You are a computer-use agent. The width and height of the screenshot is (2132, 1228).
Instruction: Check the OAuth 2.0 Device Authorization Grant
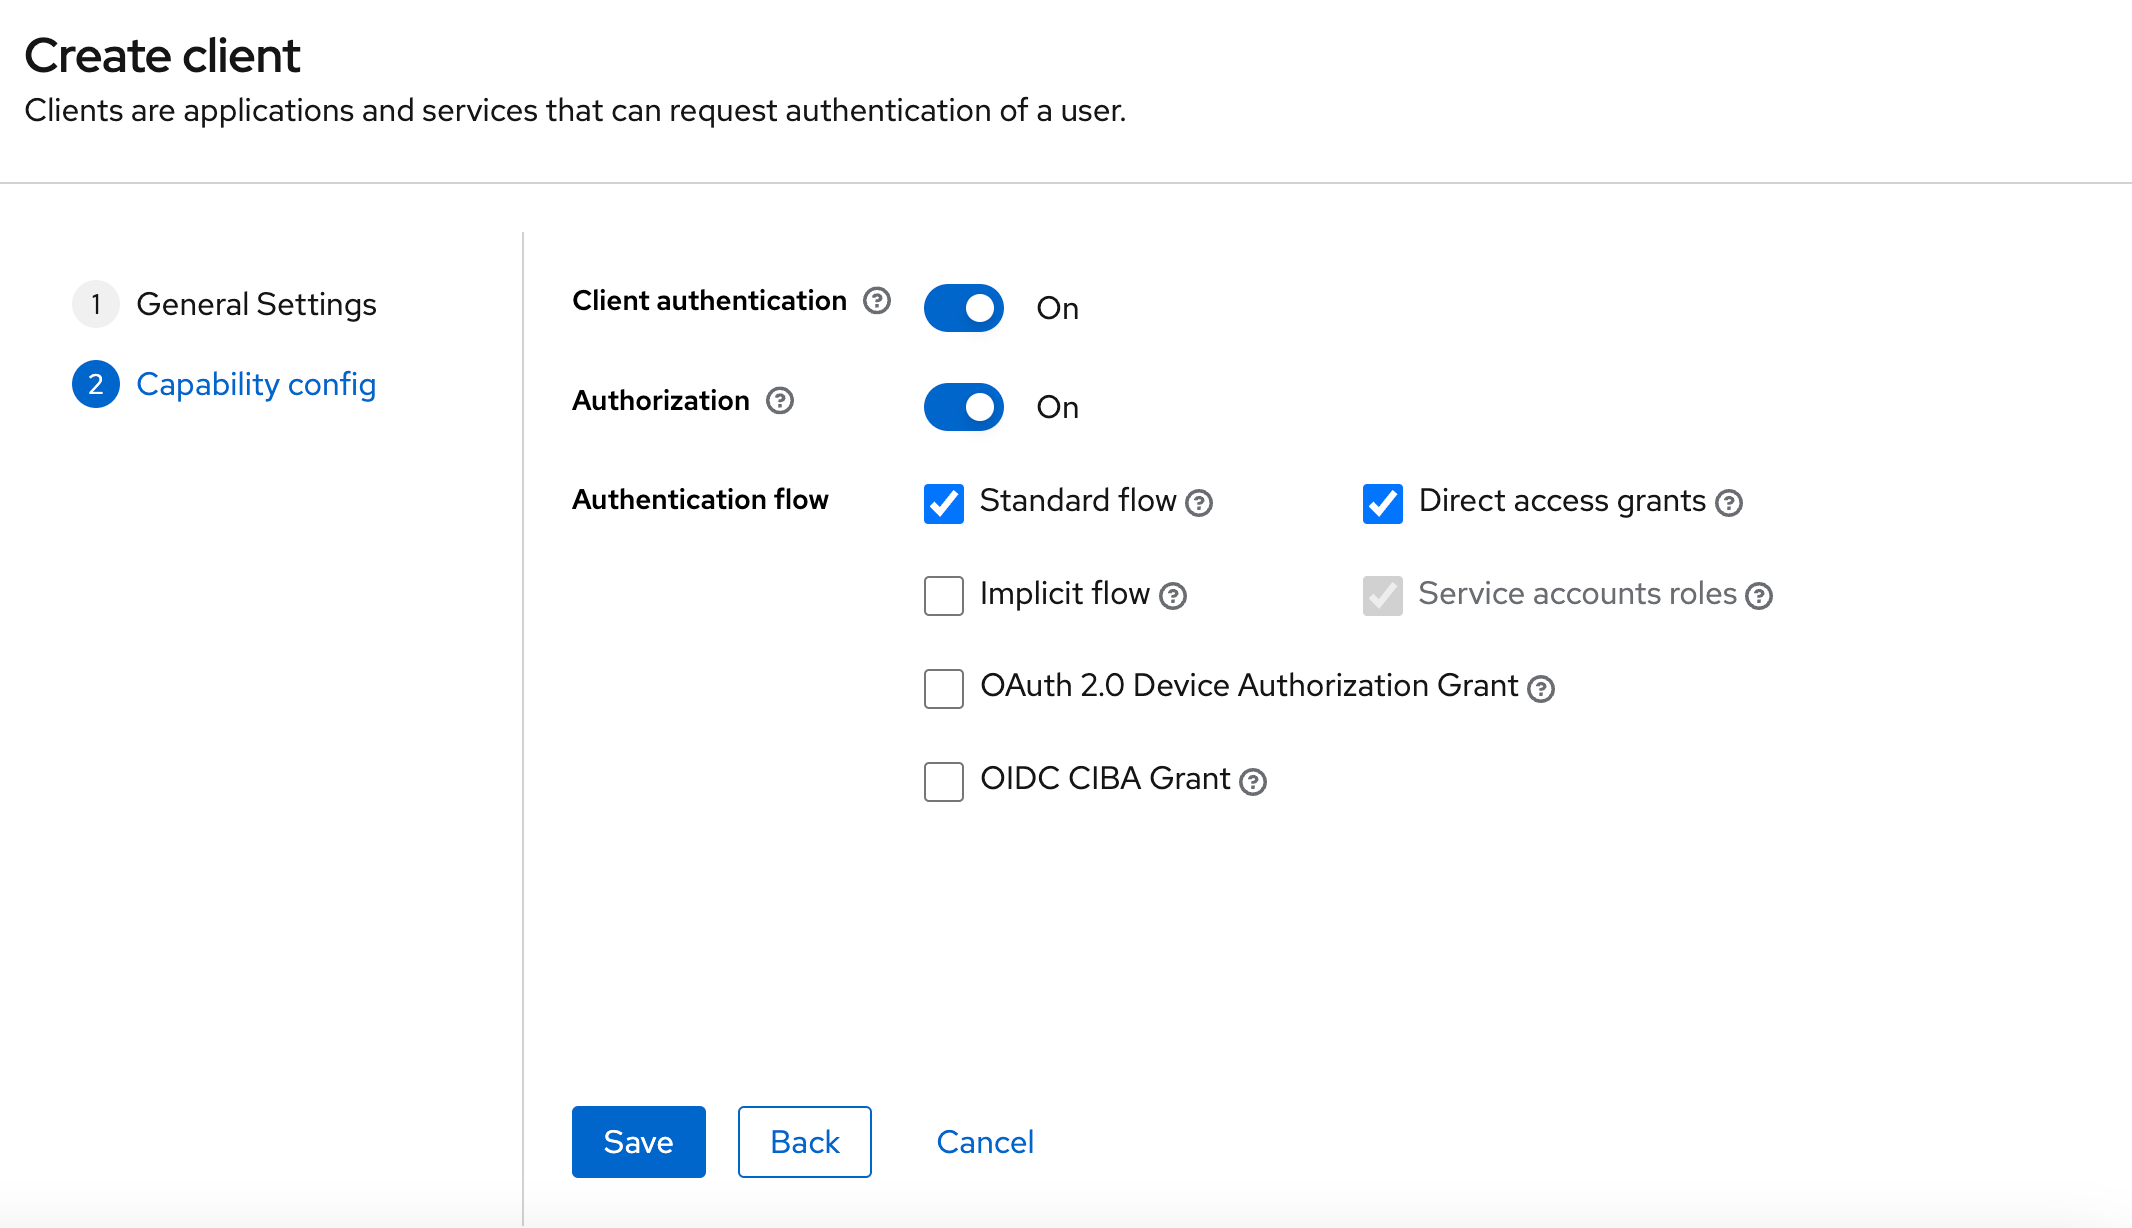[943, 688]
